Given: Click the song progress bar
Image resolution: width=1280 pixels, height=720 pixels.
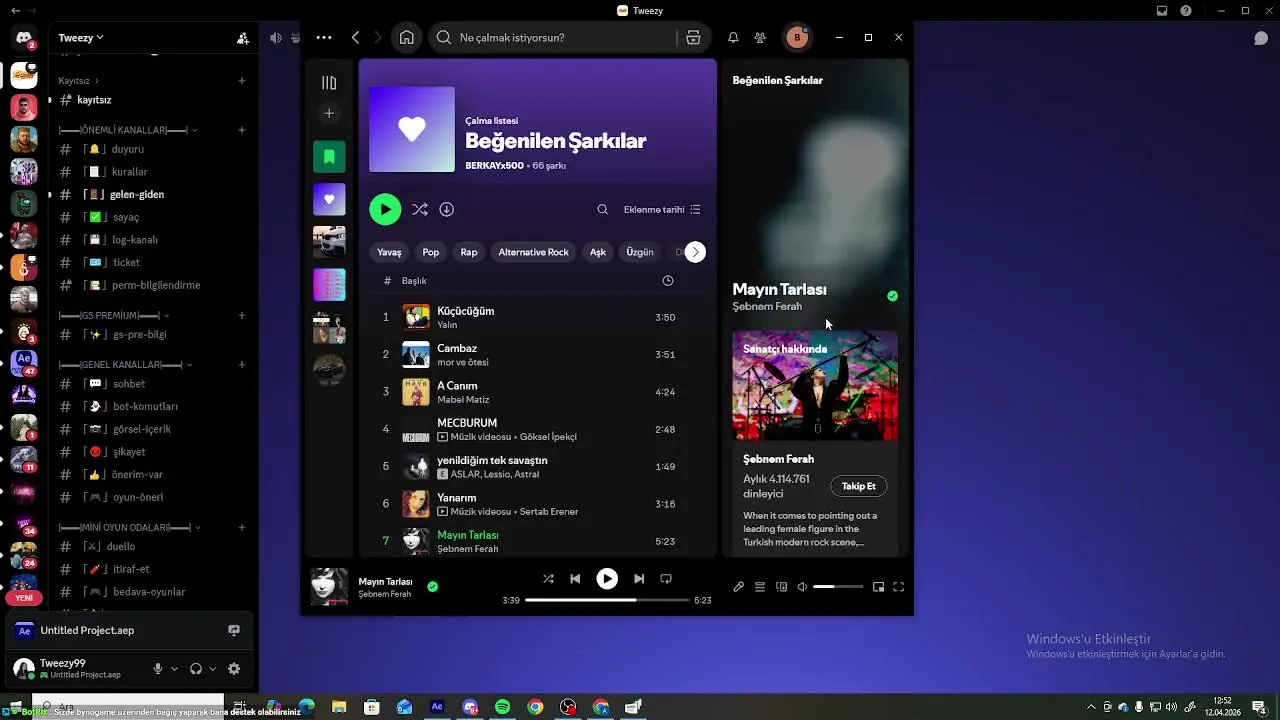Looking at the screenshot, I should point(607,600).
